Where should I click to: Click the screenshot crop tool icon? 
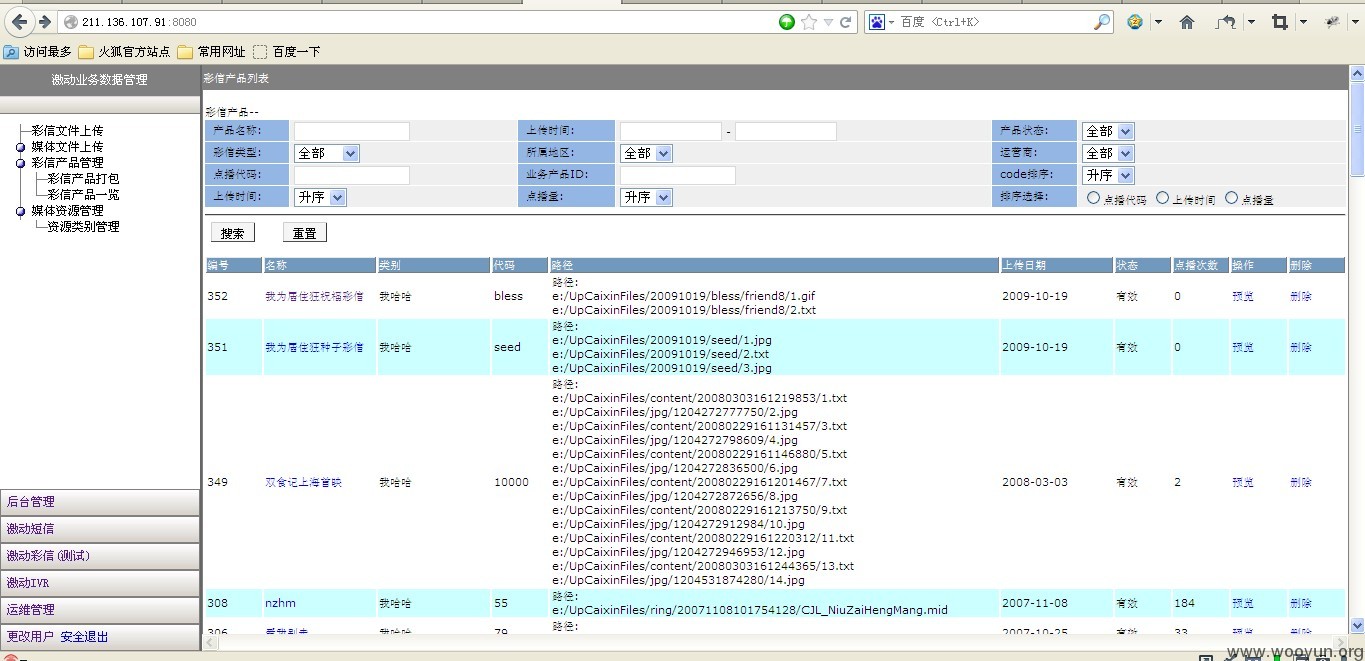pos(1279,22)
